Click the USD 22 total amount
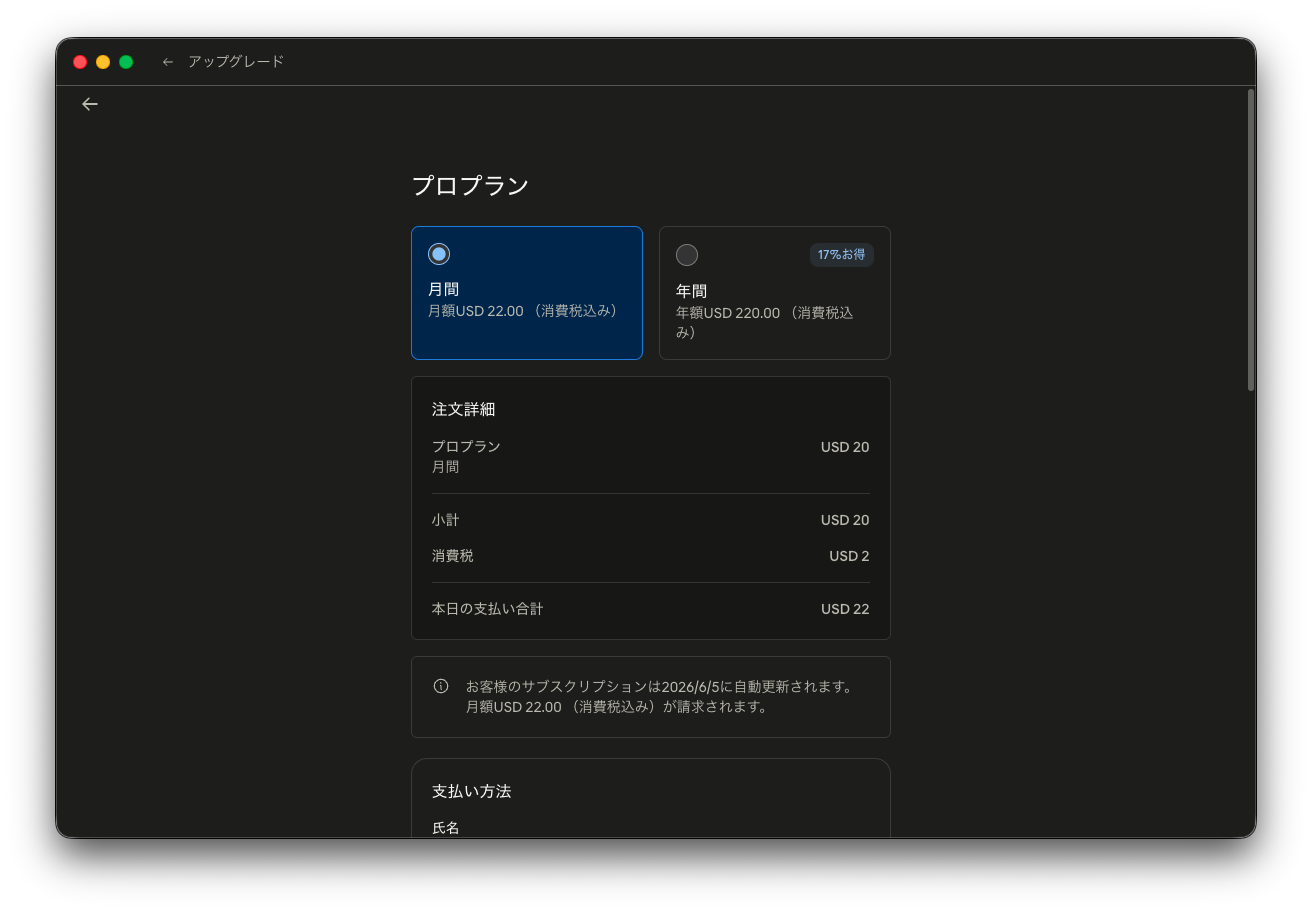 coord(845,609)
